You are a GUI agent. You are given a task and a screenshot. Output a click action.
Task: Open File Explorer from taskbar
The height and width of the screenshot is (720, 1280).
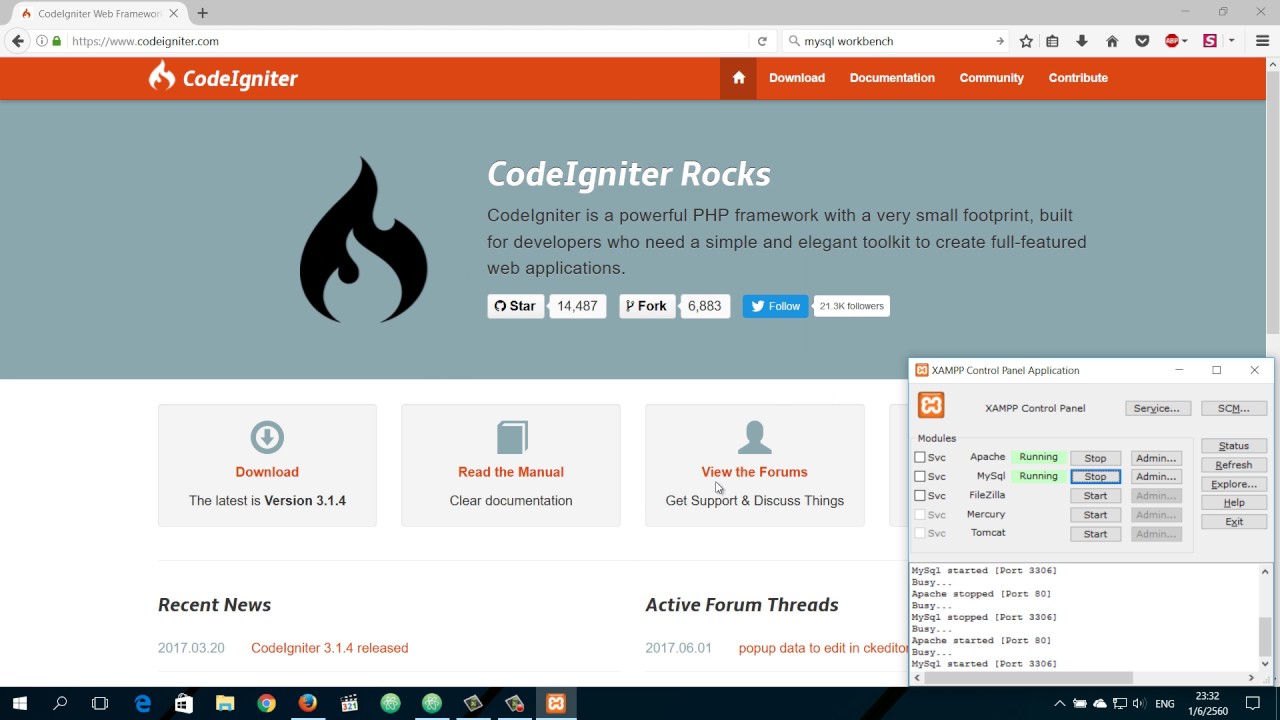pyautogui.click(x=225, y=704)
